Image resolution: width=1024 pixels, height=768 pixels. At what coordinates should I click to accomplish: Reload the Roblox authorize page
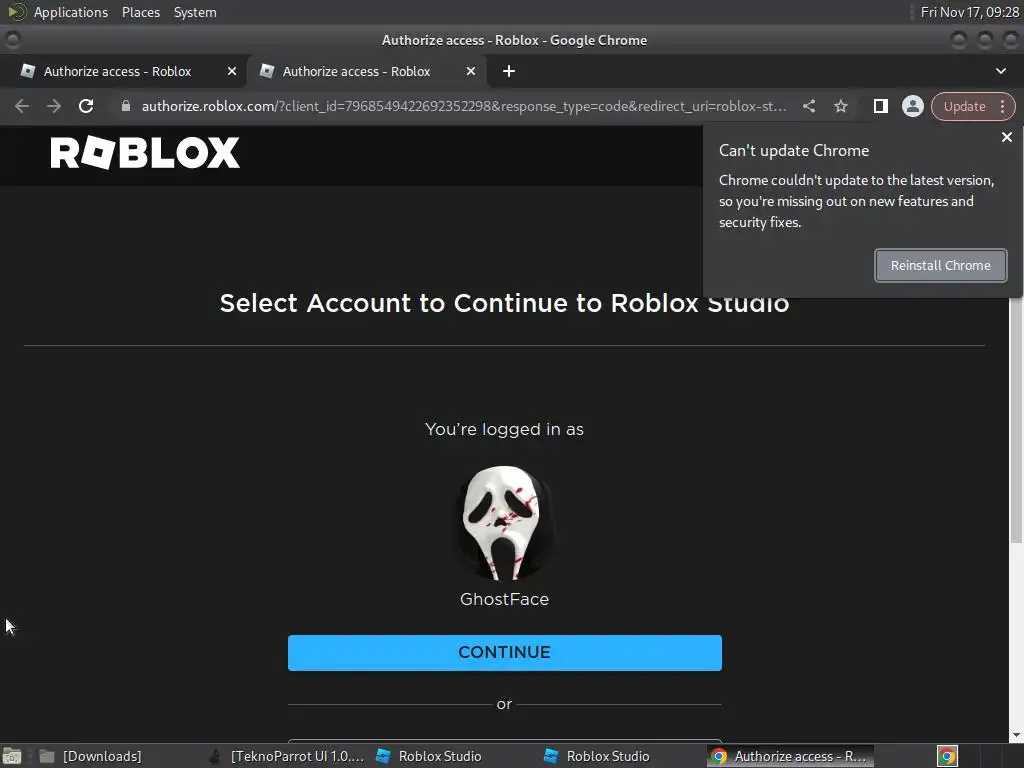86,106
